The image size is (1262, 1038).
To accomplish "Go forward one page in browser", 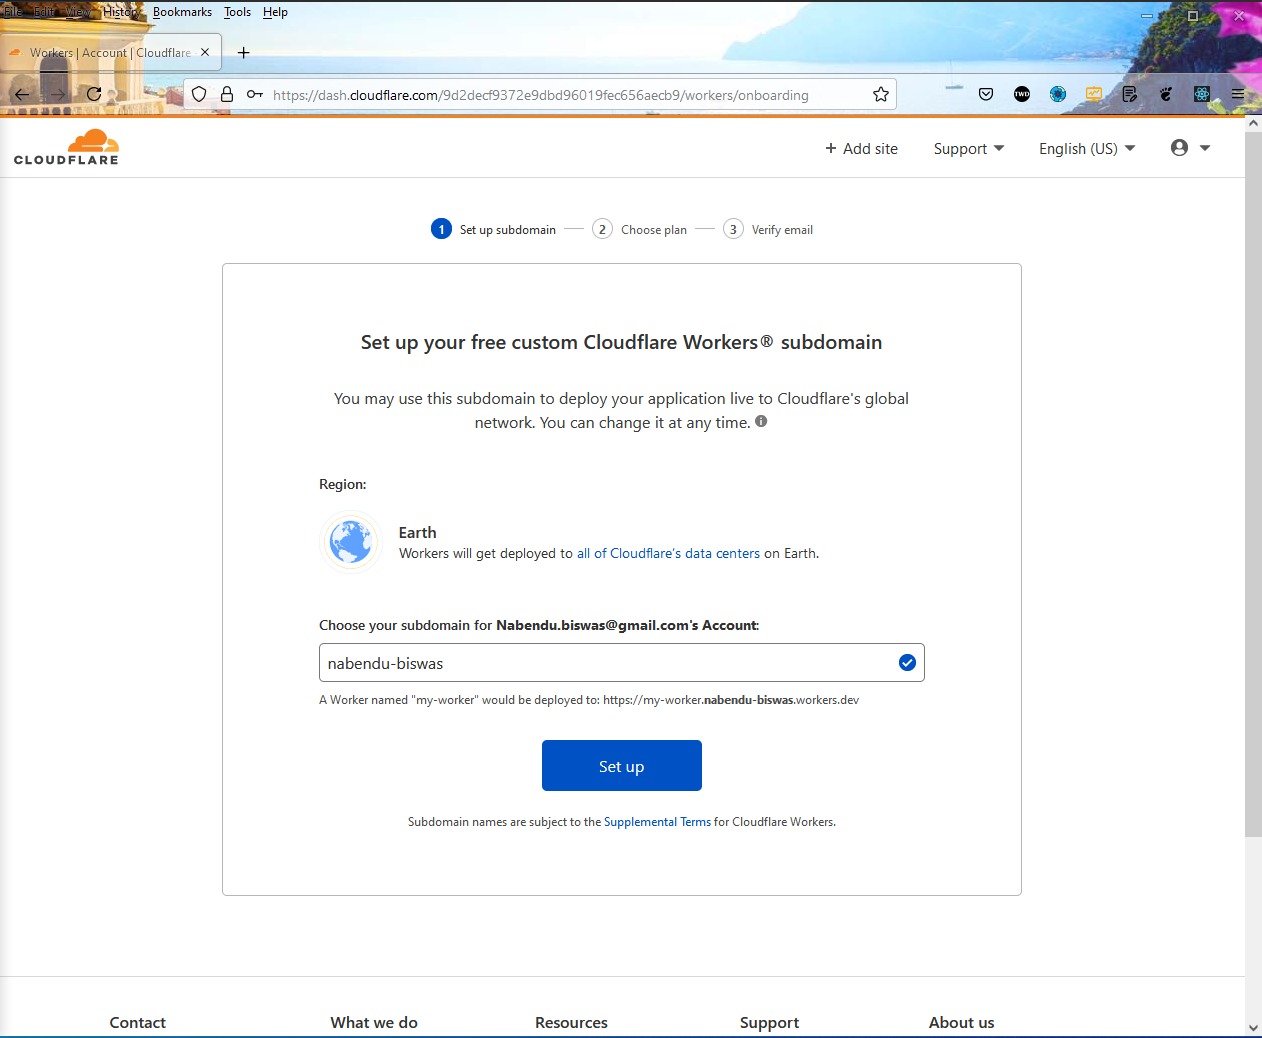I will click(58, 94).
